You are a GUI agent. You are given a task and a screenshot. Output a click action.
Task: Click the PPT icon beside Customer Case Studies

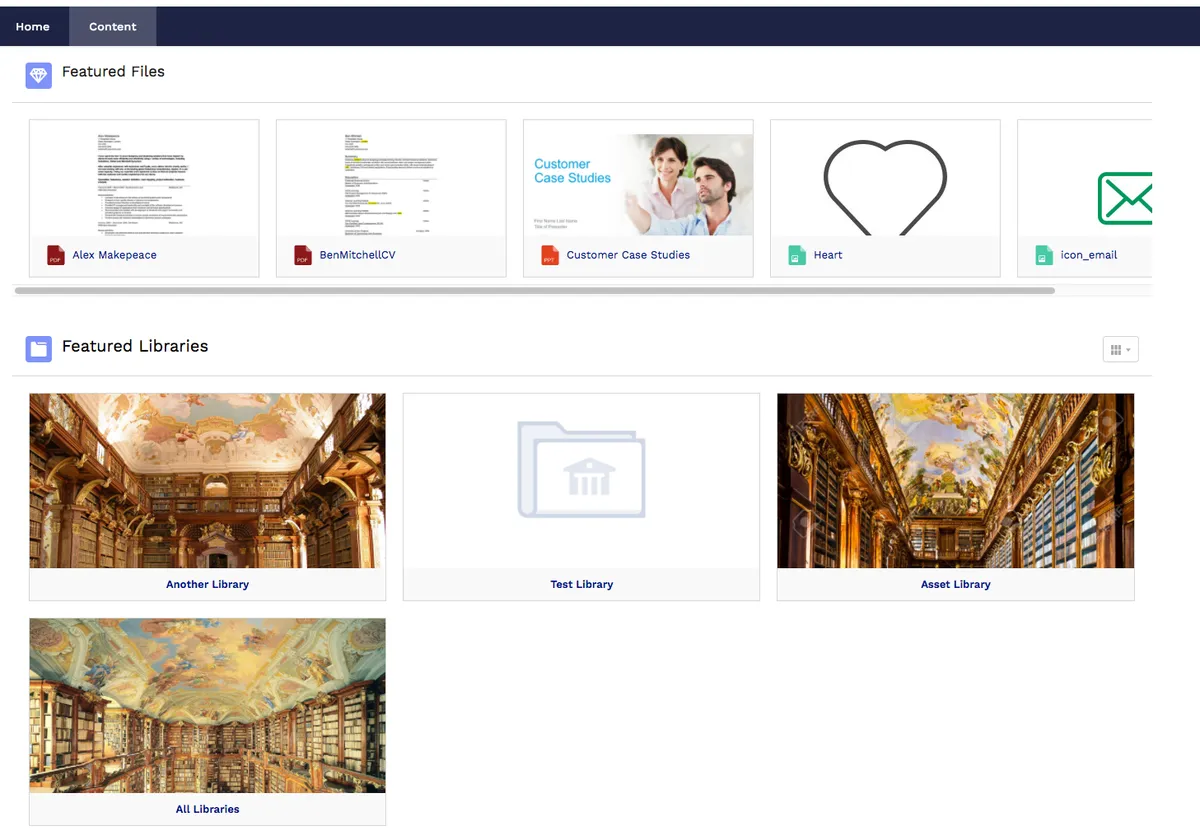(549, 255)
